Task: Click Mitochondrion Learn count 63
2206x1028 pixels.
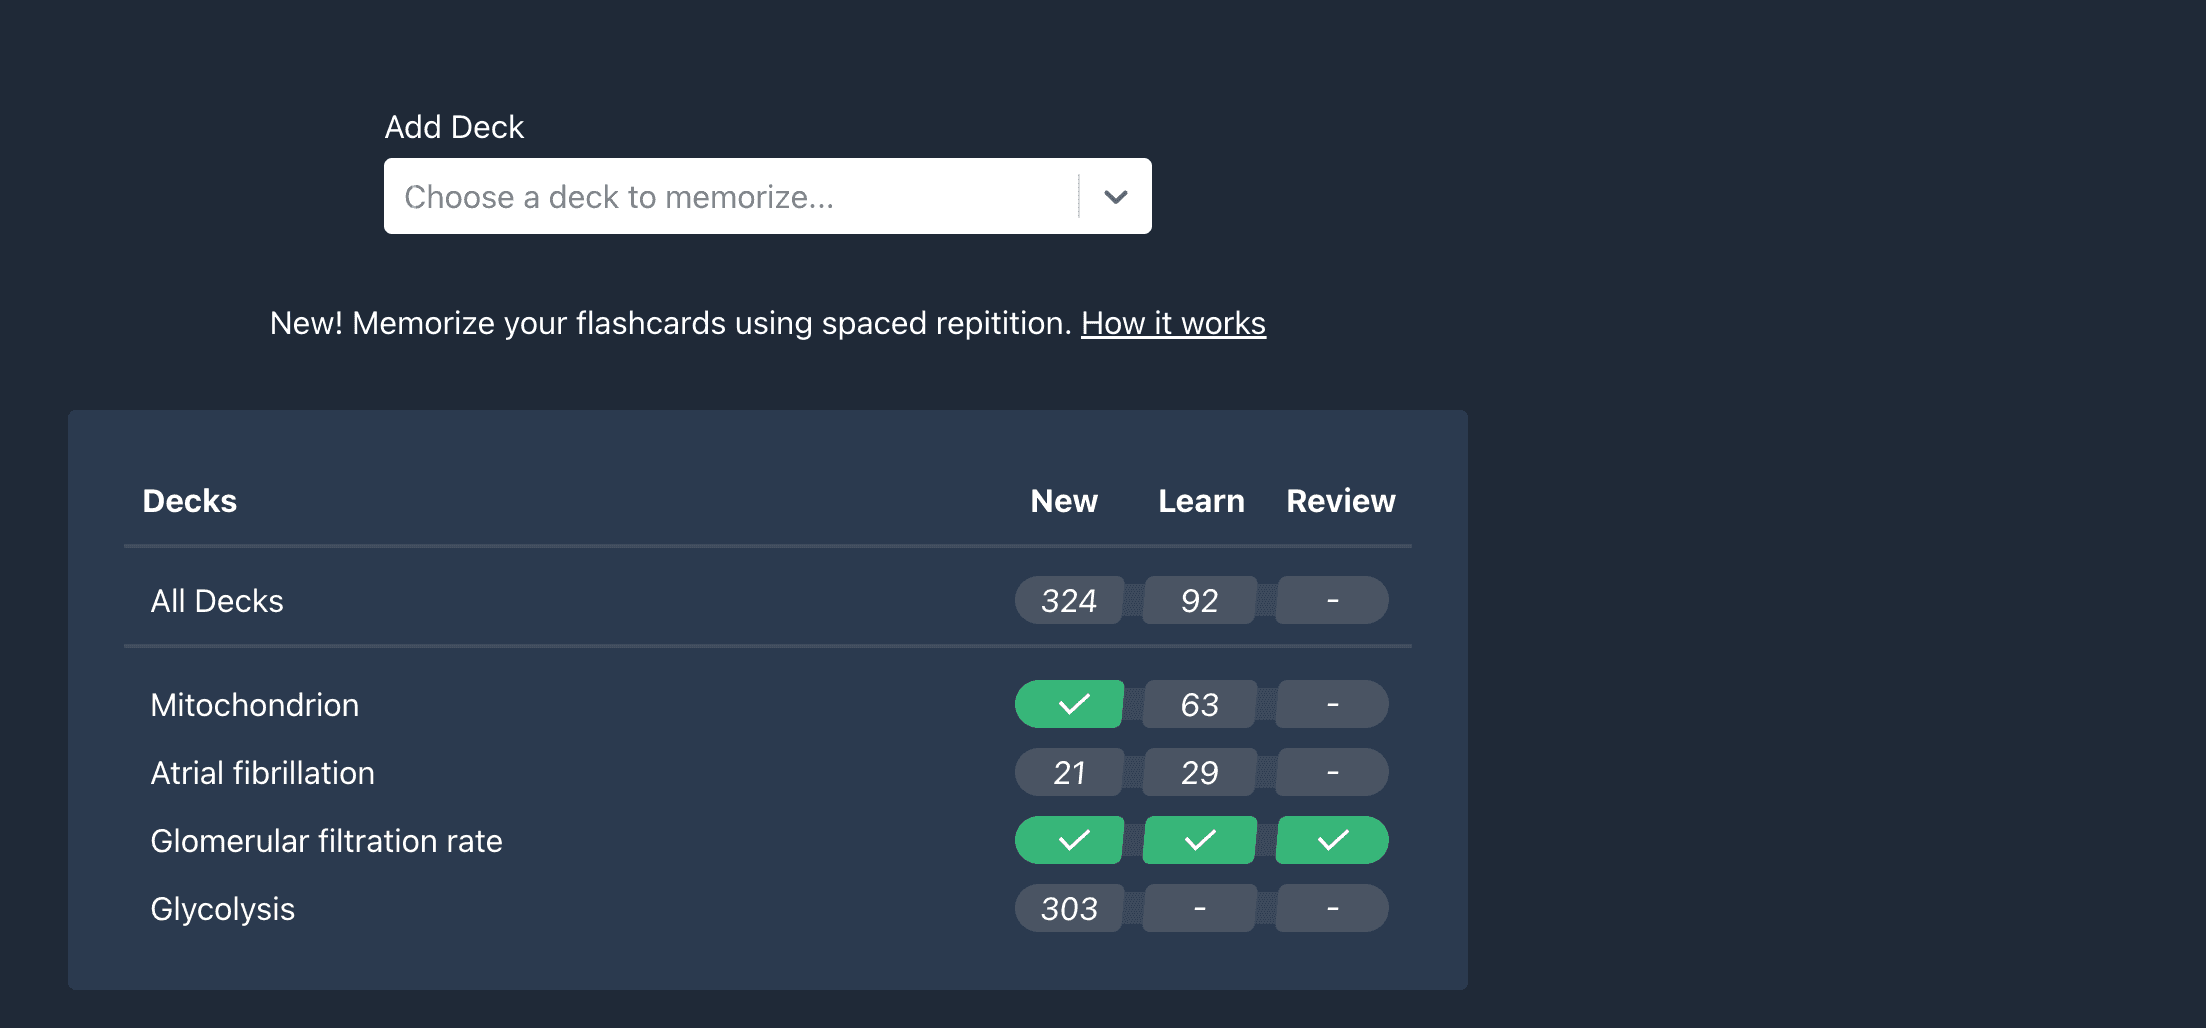Action: [1199, 704]
